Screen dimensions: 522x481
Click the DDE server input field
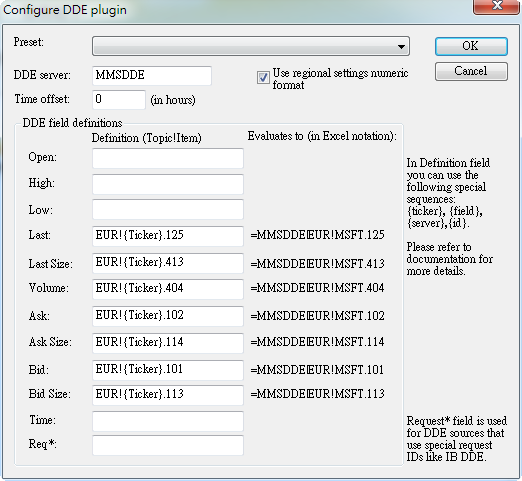(x=152, y=75)
